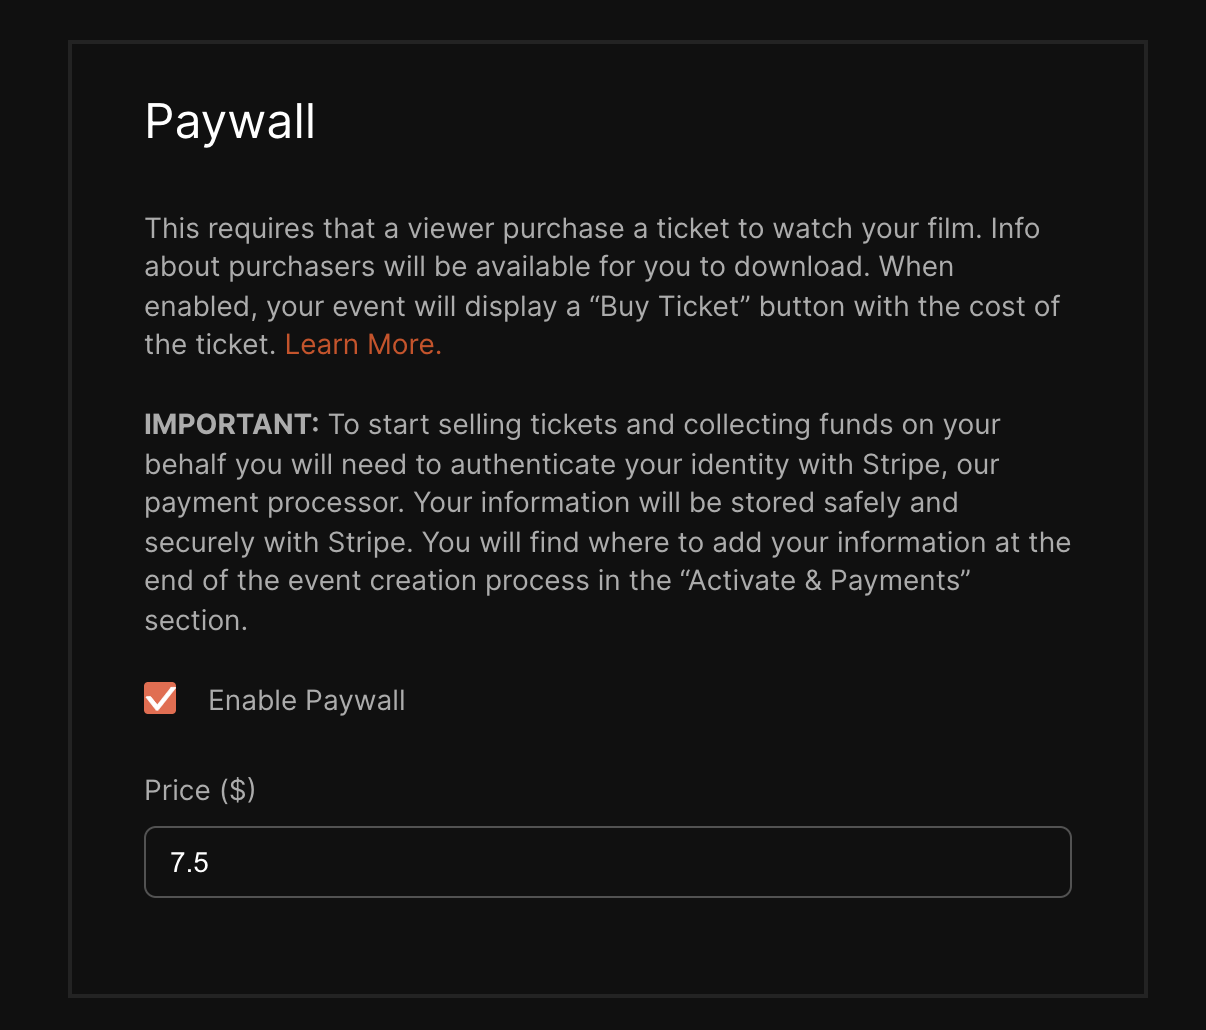
Task: Place cursor after the 7.5 value
Action: [211, 862]
